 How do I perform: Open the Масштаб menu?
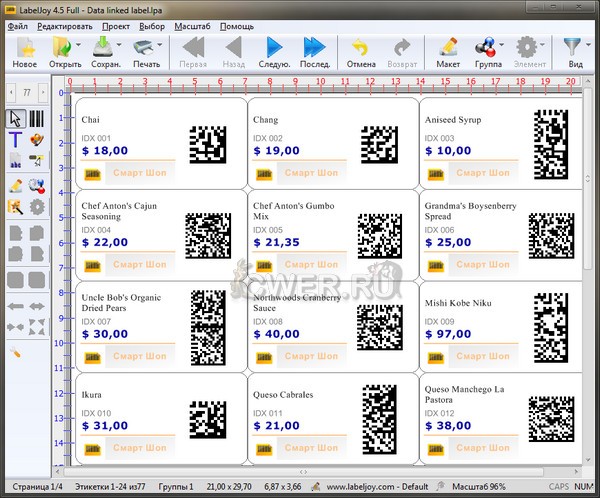[192, 25]
